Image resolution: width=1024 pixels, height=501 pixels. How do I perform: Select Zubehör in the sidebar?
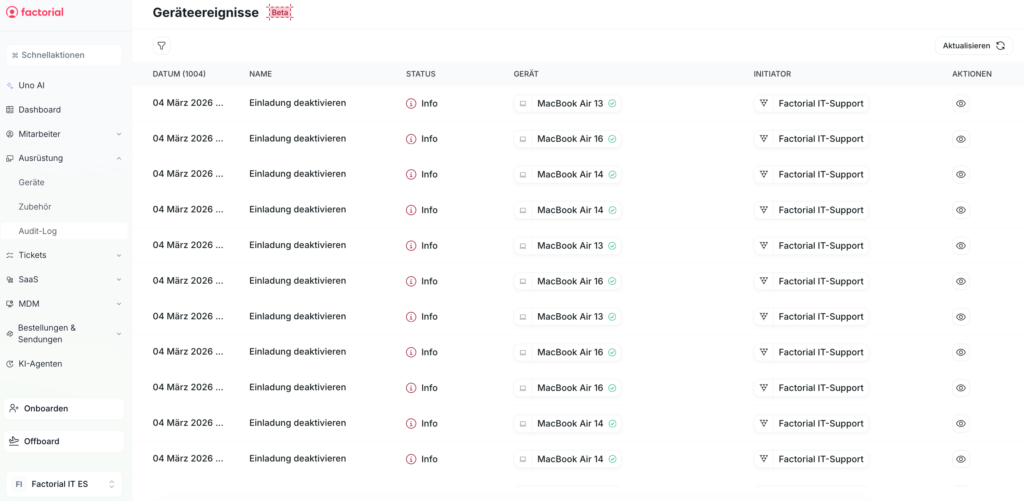pyautogui.click(x=35, y=206)
